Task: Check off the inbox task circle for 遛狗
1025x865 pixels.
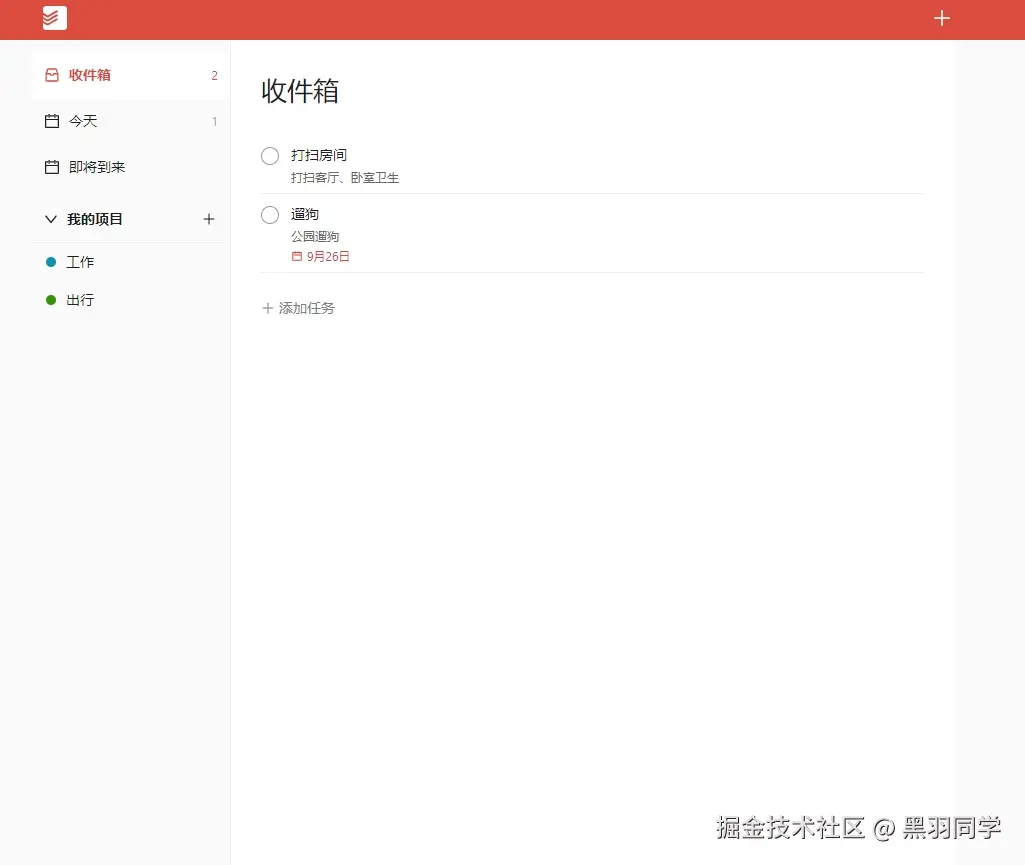Action: coord(269,214)
